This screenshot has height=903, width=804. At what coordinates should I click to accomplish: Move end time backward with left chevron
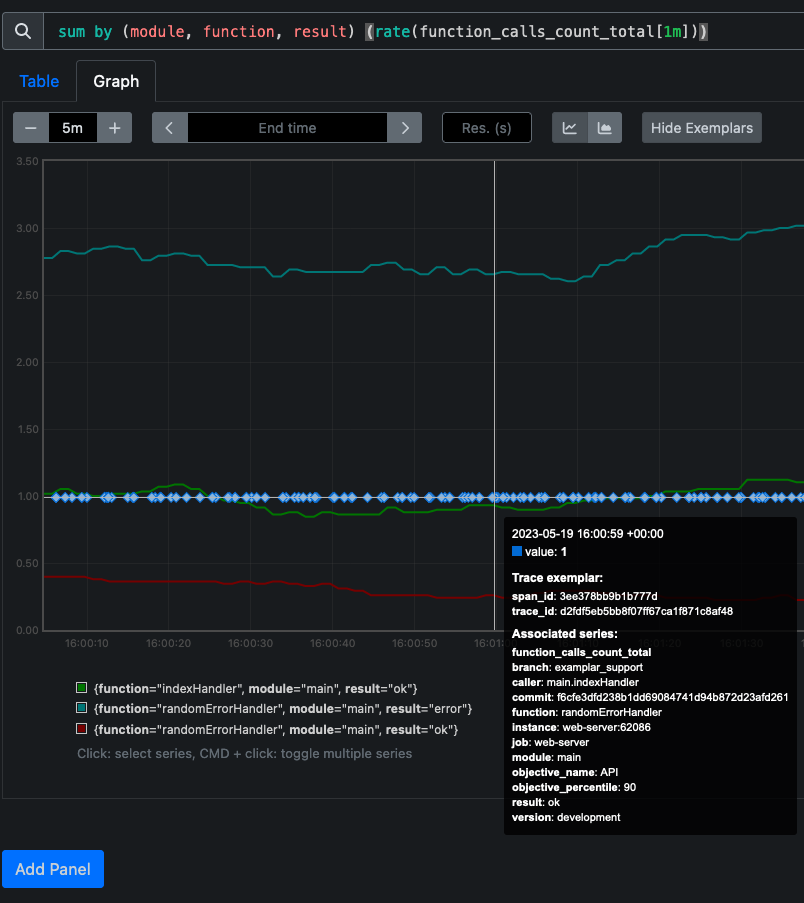click(x=169, y=128)
